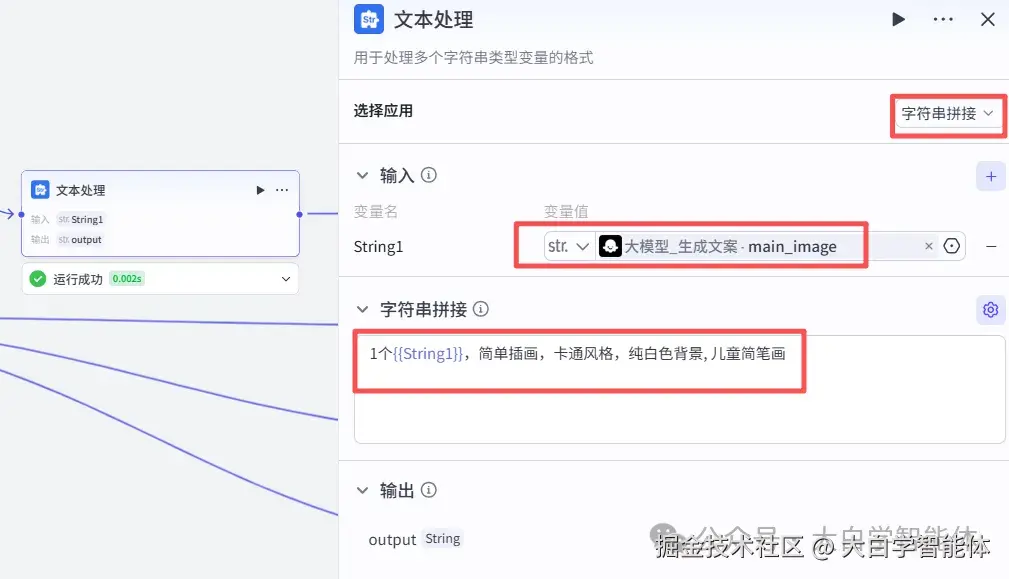Image resolution: width=1009 pixels, height=579 pixels.
Task: Open the 字符串拼接 application dropdown
Action: tap(946, 115)
